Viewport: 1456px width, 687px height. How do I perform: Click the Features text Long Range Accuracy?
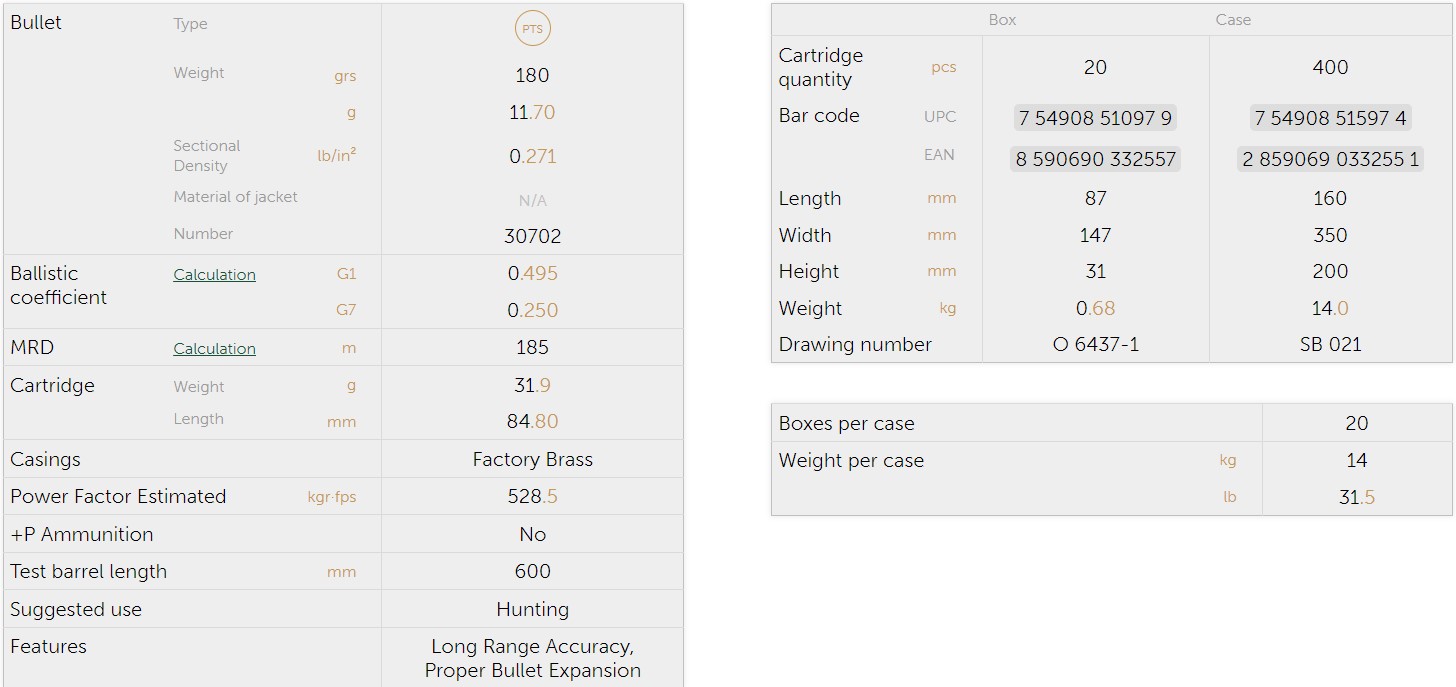tap(532, 647)
